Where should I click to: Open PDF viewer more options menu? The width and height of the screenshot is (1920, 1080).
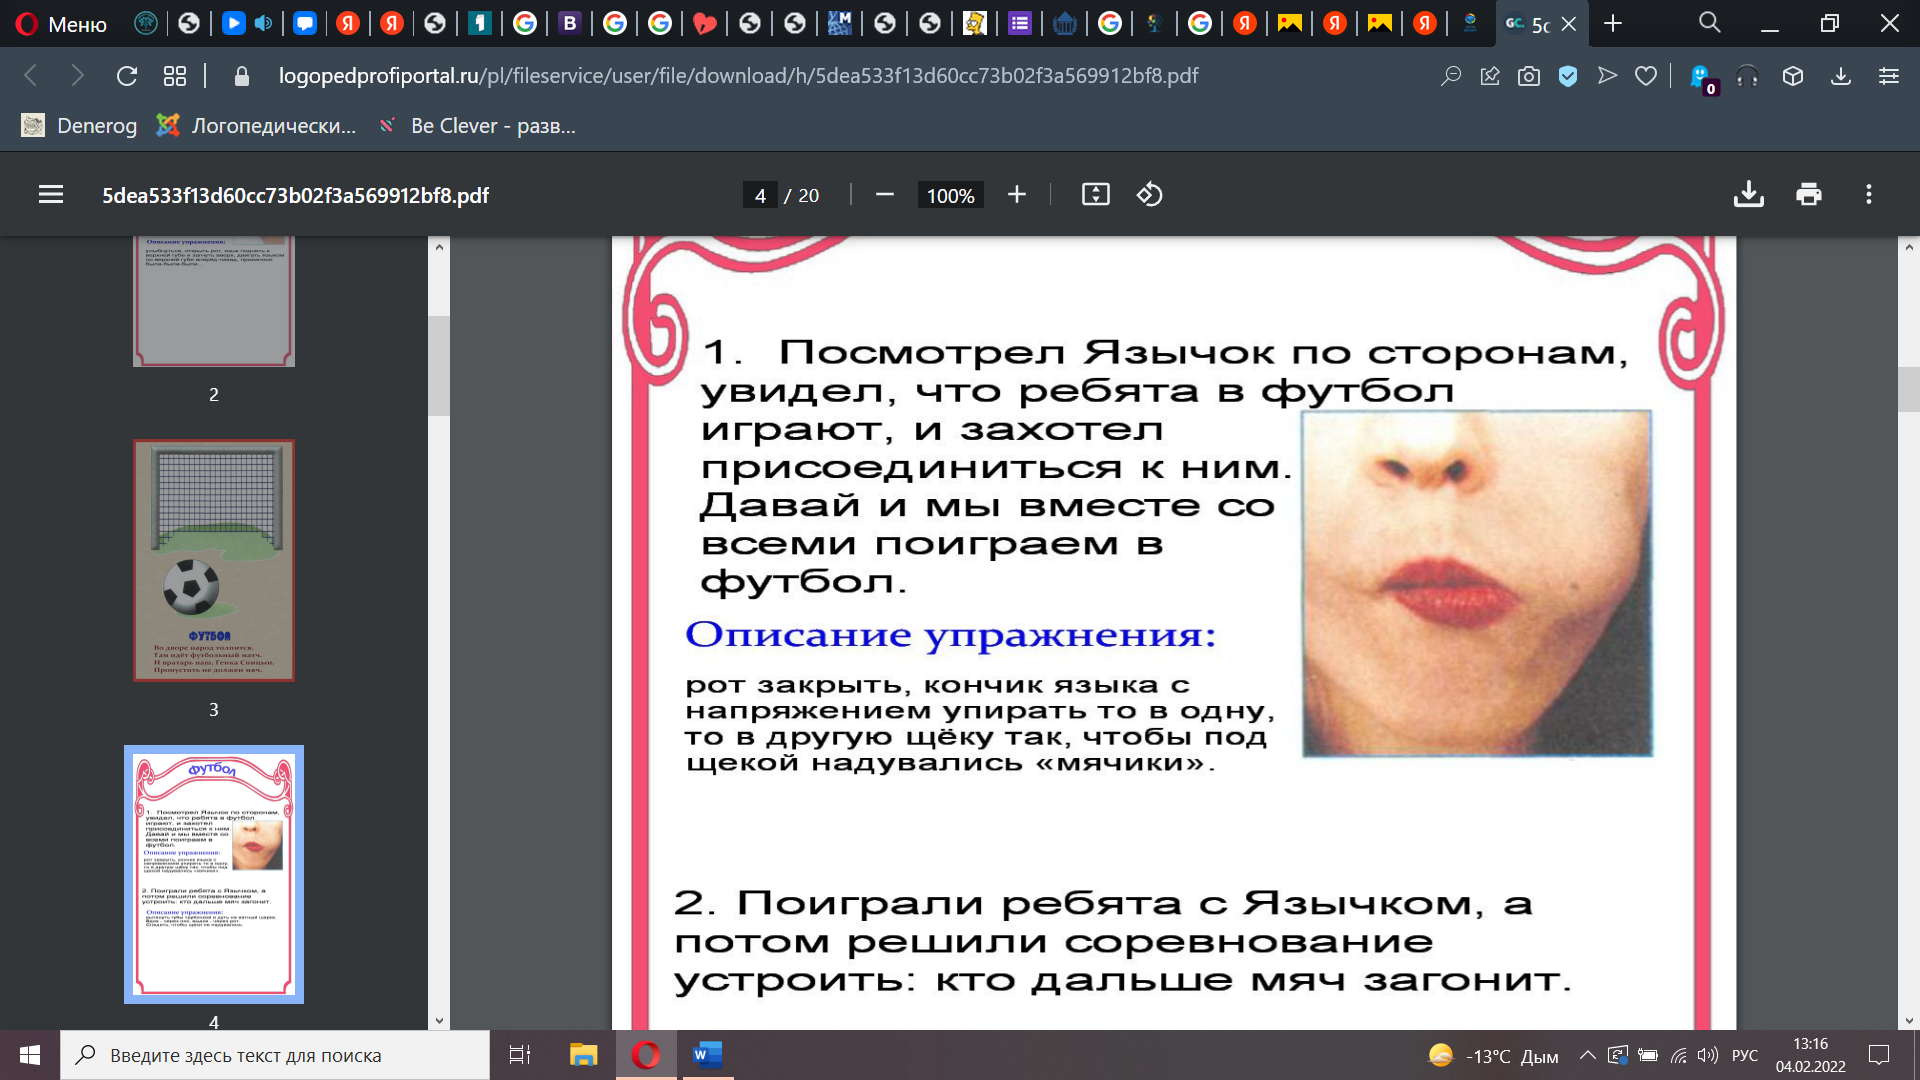click(1868, 195)
